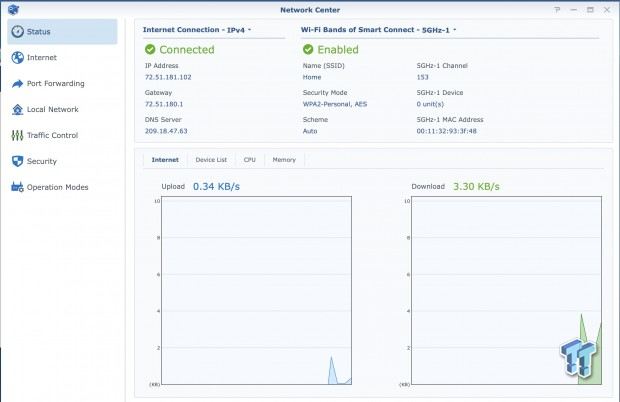Click the green Connected check icon
The width and height of the screenshot is (620, 402).
click(x=150, y=49)
